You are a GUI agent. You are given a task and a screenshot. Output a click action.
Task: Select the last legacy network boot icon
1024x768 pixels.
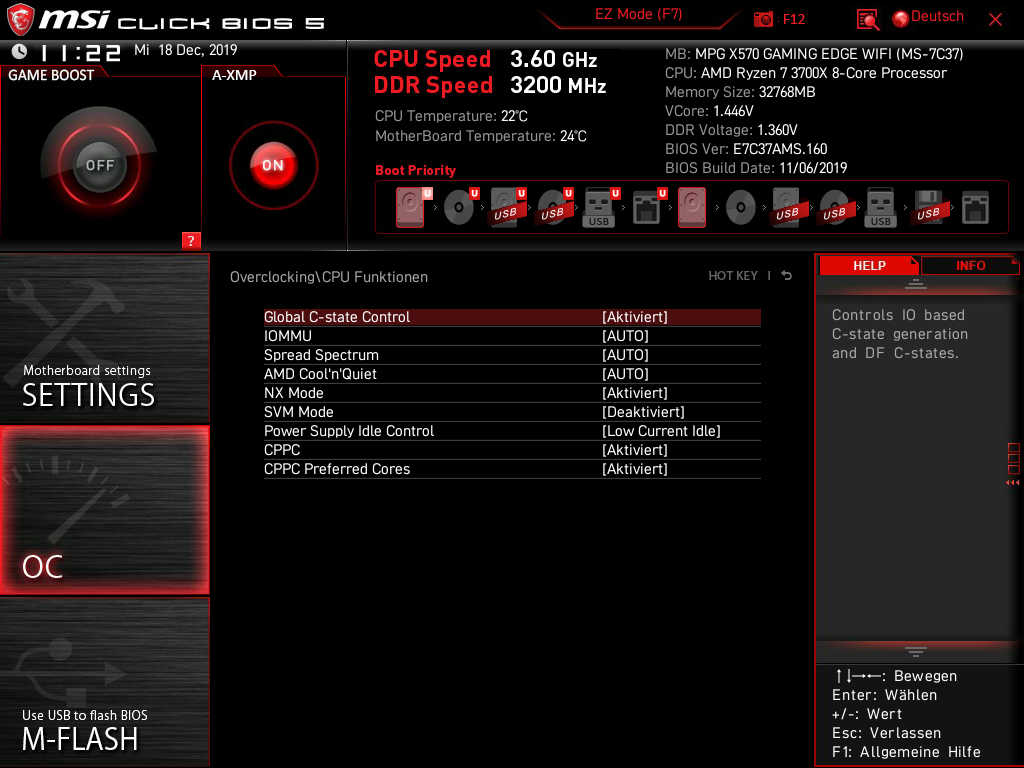pyautogui.click(x=975, y=208)
